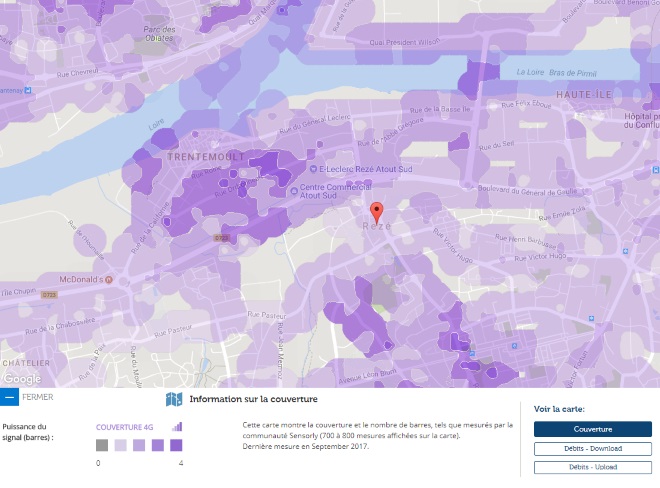
Task: Click the darkest purple legend swatch
Action: point(176,445)
